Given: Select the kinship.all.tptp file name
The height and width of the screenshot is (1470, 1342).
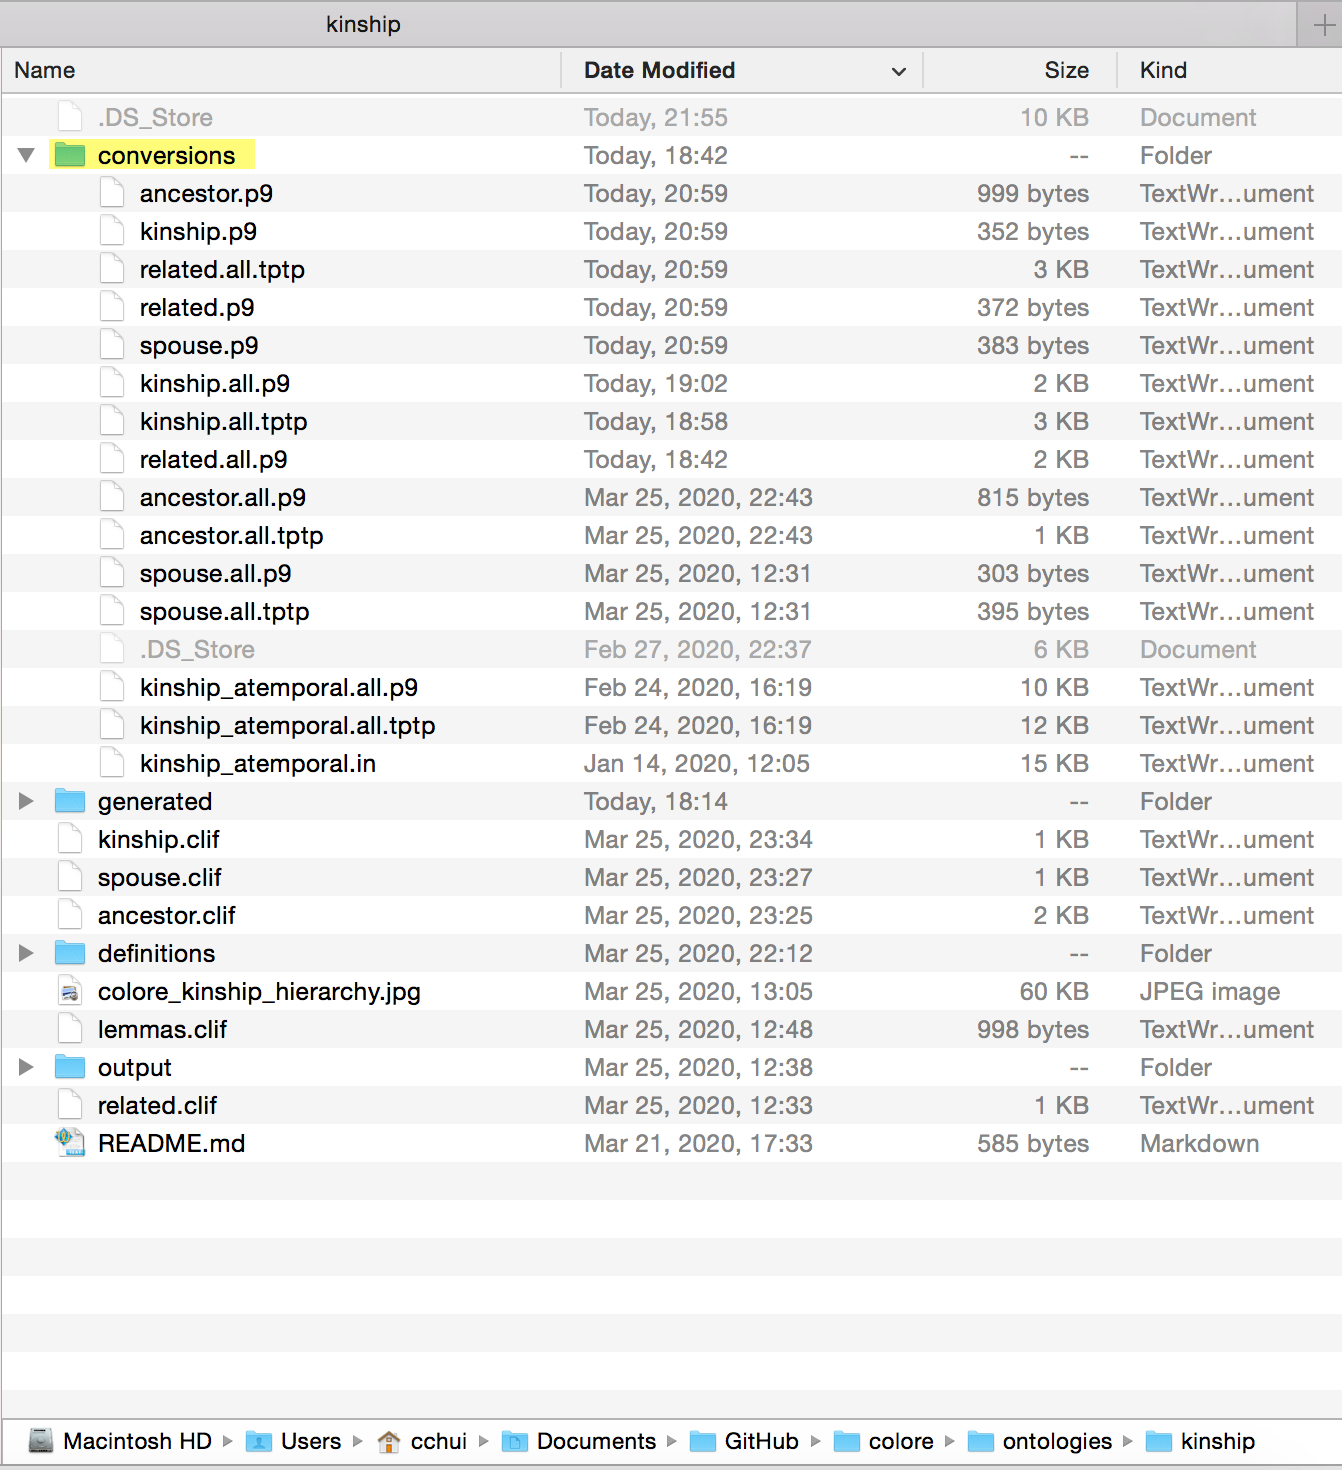Looking at the screenshot, I should (223, 421).
